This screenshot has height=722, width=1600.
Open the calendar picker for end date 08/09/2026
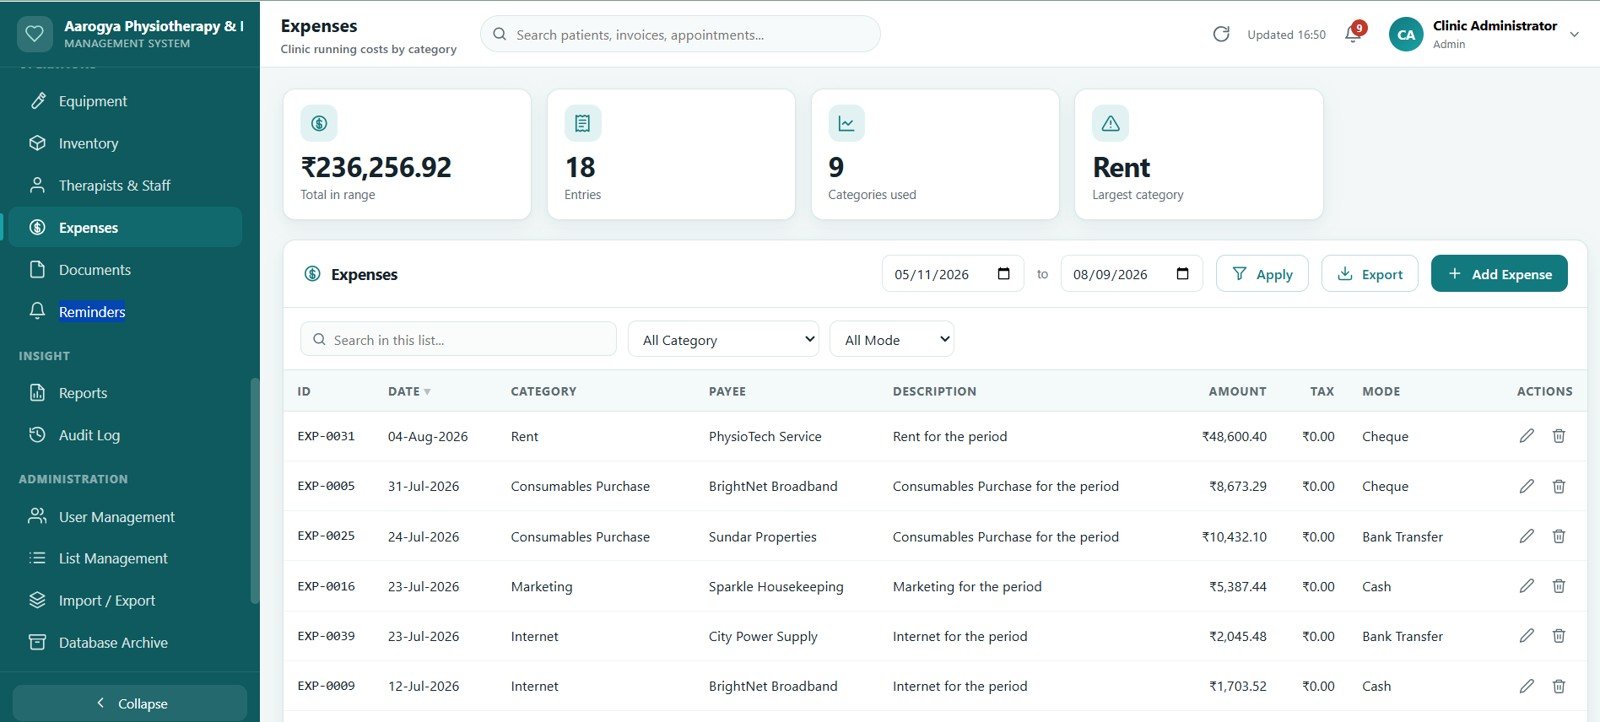[1183, 274]
